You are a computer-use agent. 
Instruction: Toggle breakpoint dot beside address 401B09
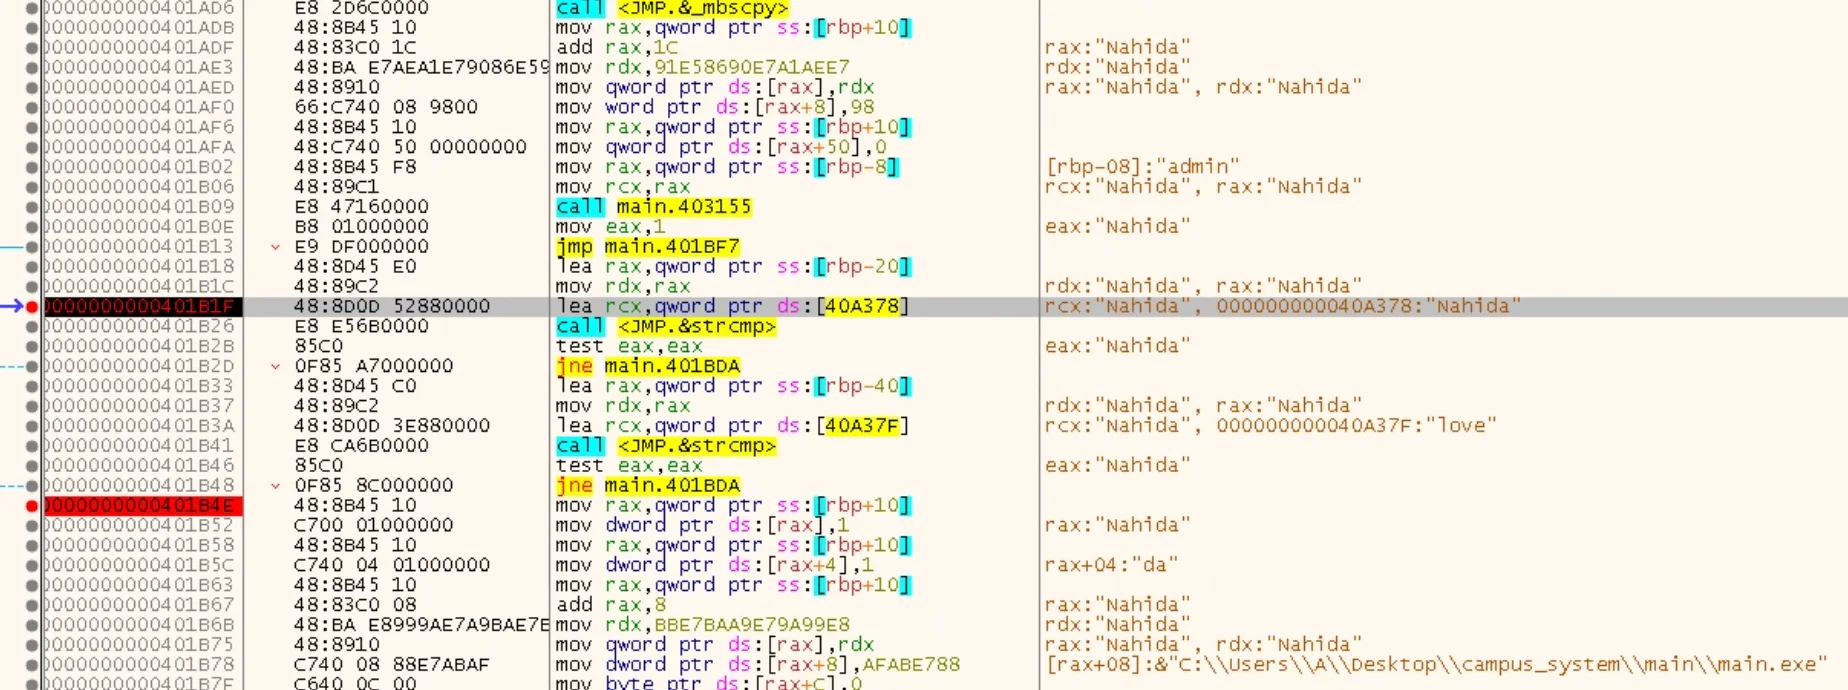point(32,207)
